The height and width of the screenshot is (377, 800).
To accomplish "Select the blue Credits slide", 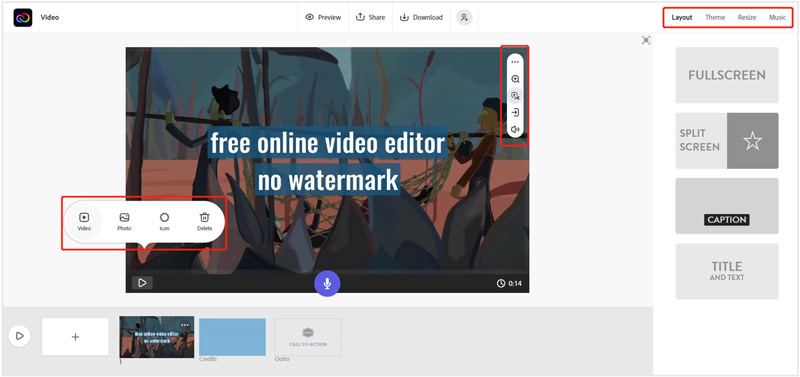I will click(x=232, y=337).
